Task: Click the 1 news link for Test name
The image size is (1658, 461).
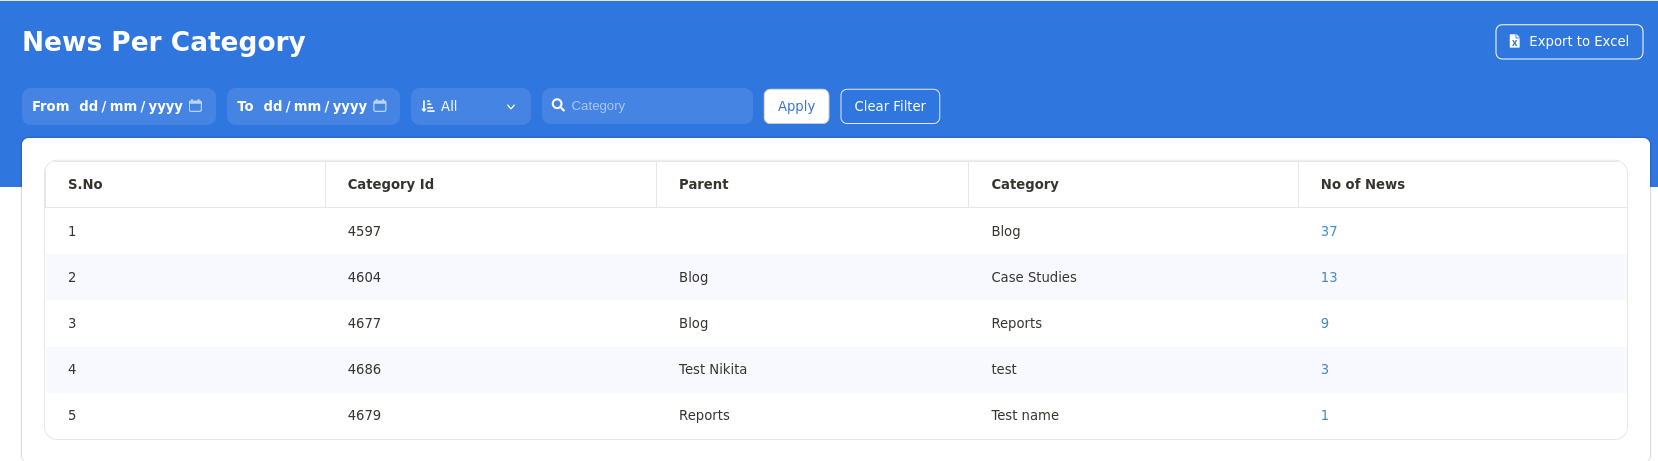Action: 1324,415
